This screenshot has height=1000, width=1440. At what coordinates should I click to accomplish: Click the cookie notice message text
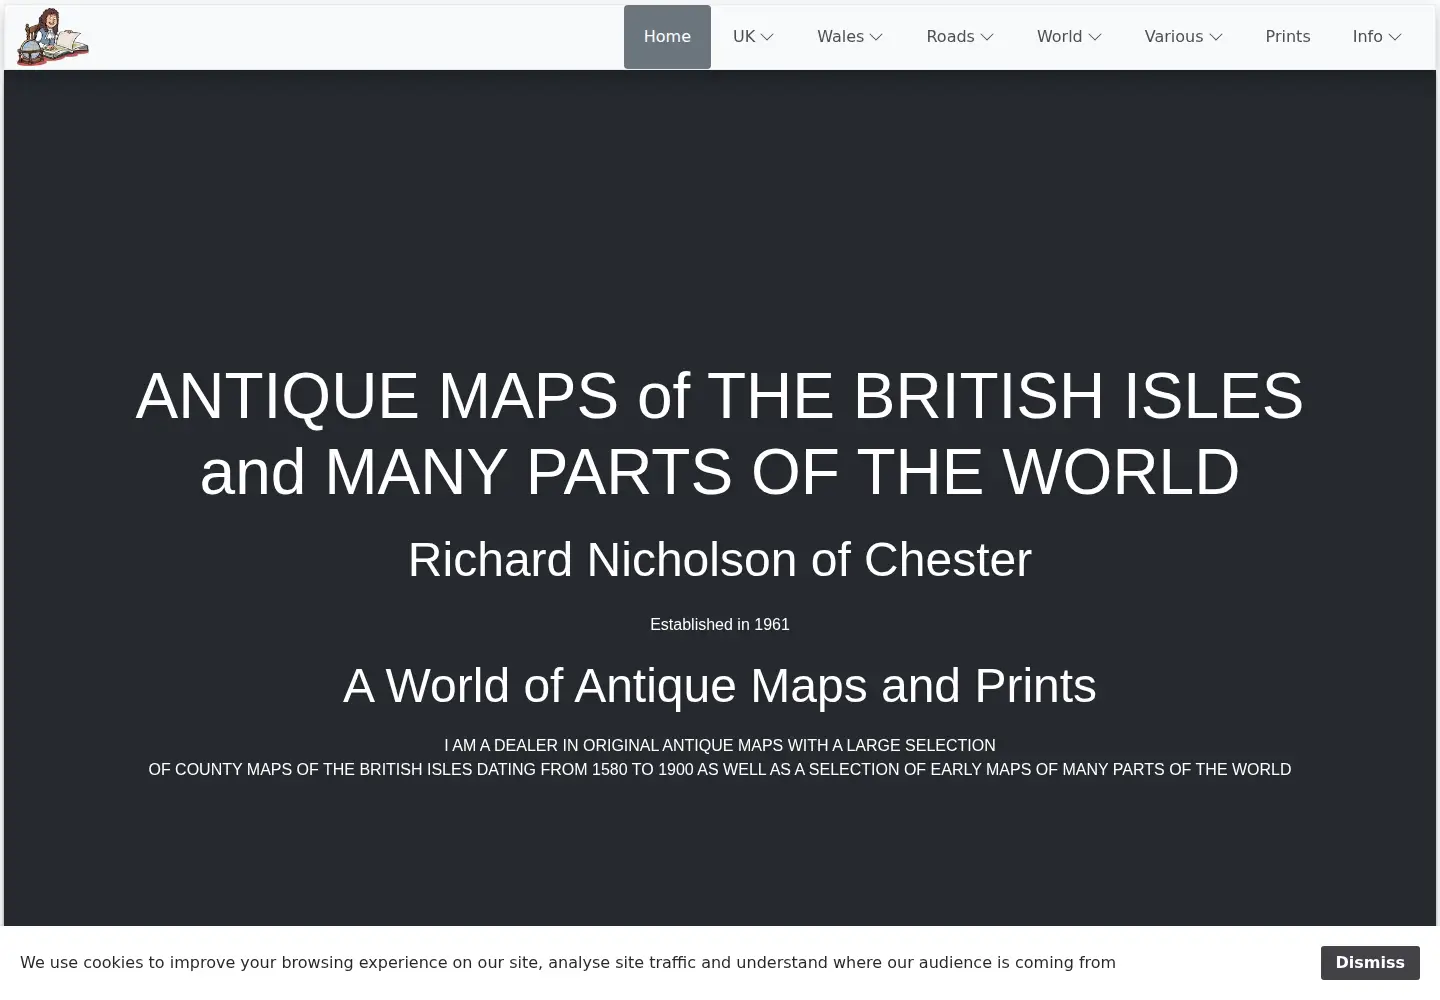point(568,963)
